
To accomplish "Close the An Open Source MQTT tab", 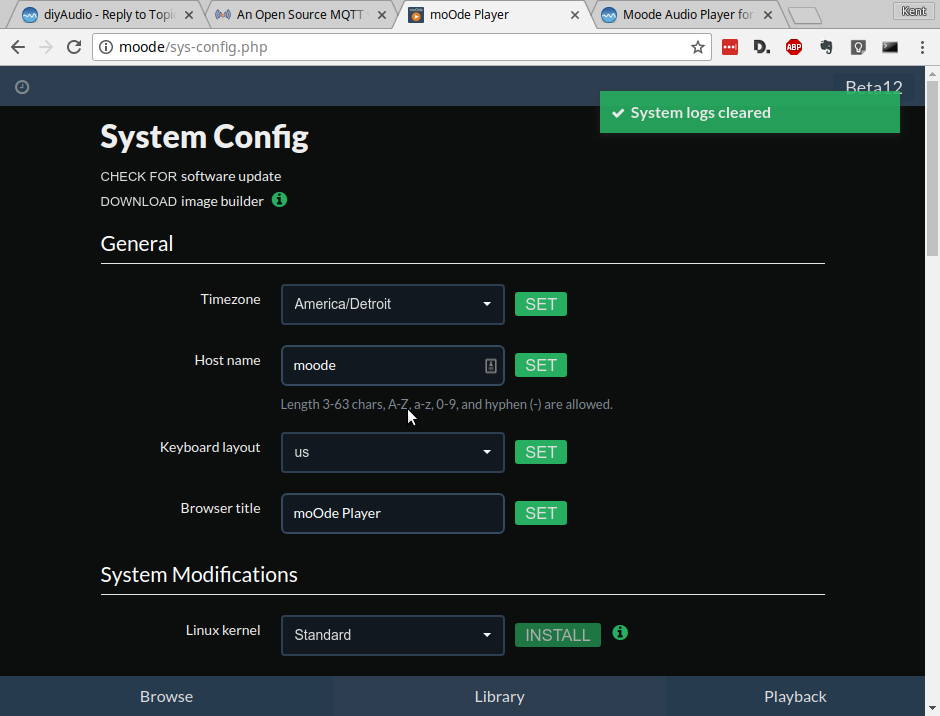I will [x=382, y=15].
